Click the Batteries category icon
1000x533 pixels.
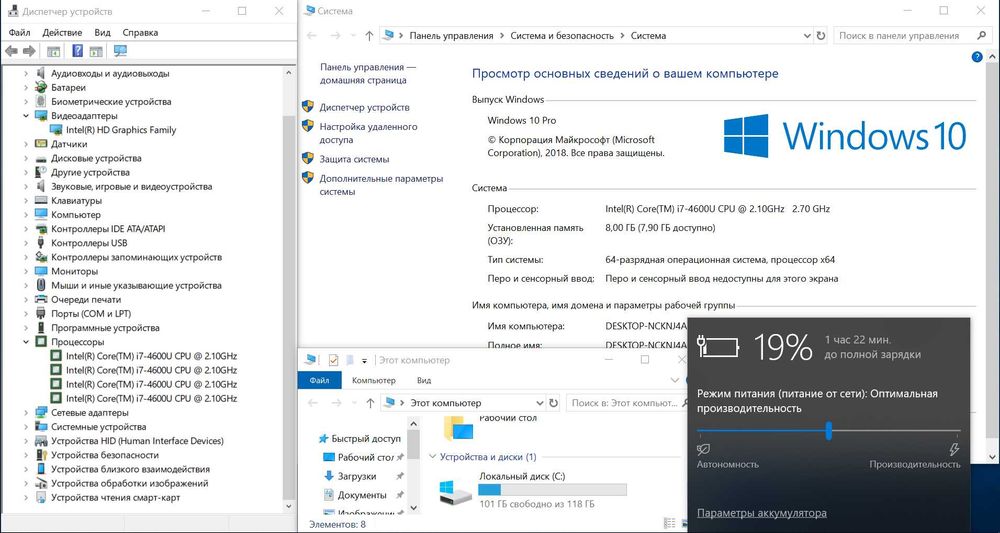pyautogui.click(x=41, y=87)
